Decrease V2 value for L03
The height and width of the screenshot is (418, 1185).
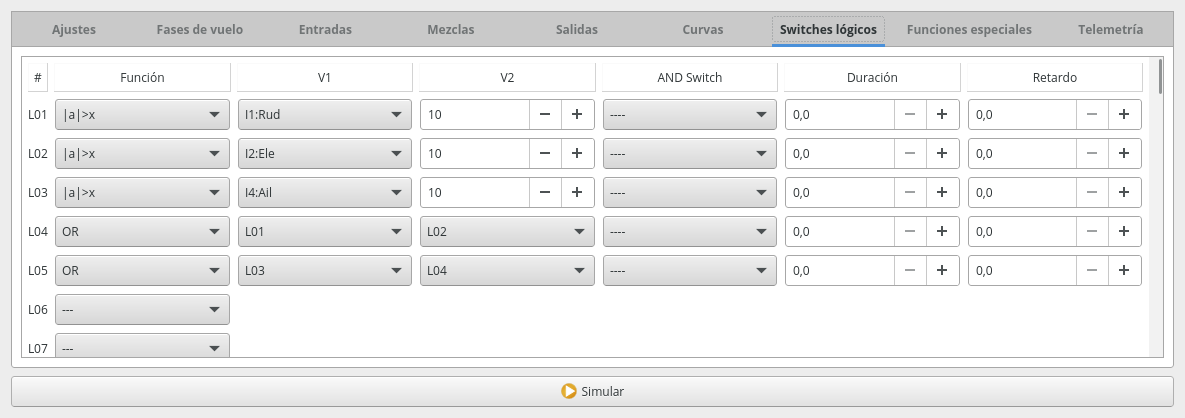click(545, 193)
